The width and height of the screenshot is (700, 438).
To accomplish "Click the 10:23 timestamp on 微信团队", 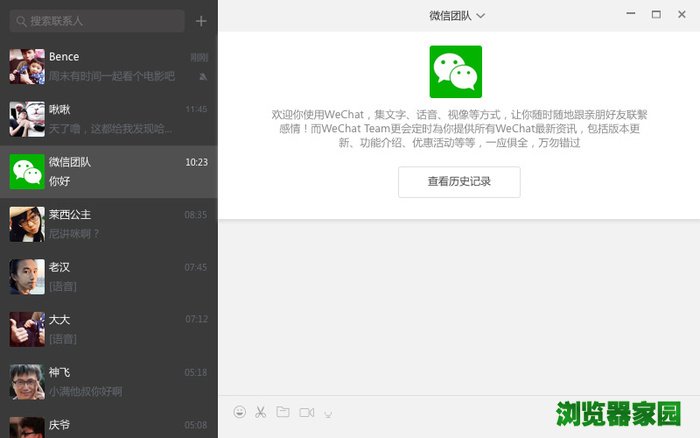I will pos(196,162).
